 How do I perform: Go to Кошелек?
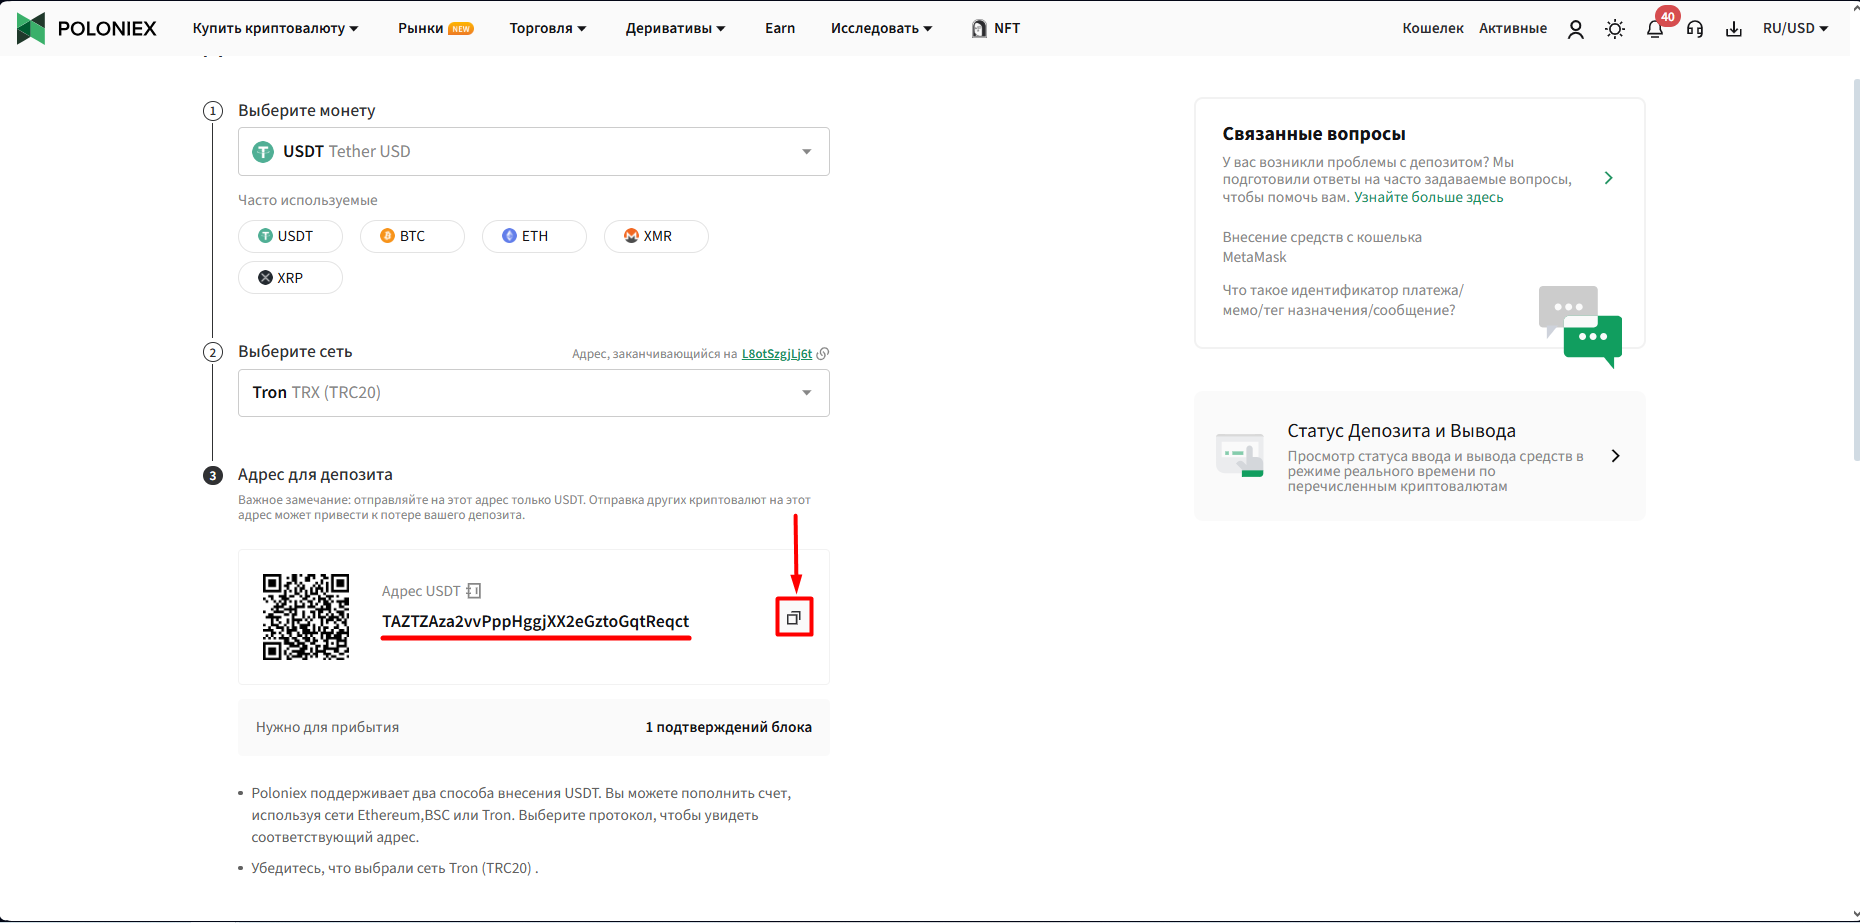tap(1432, 28)
